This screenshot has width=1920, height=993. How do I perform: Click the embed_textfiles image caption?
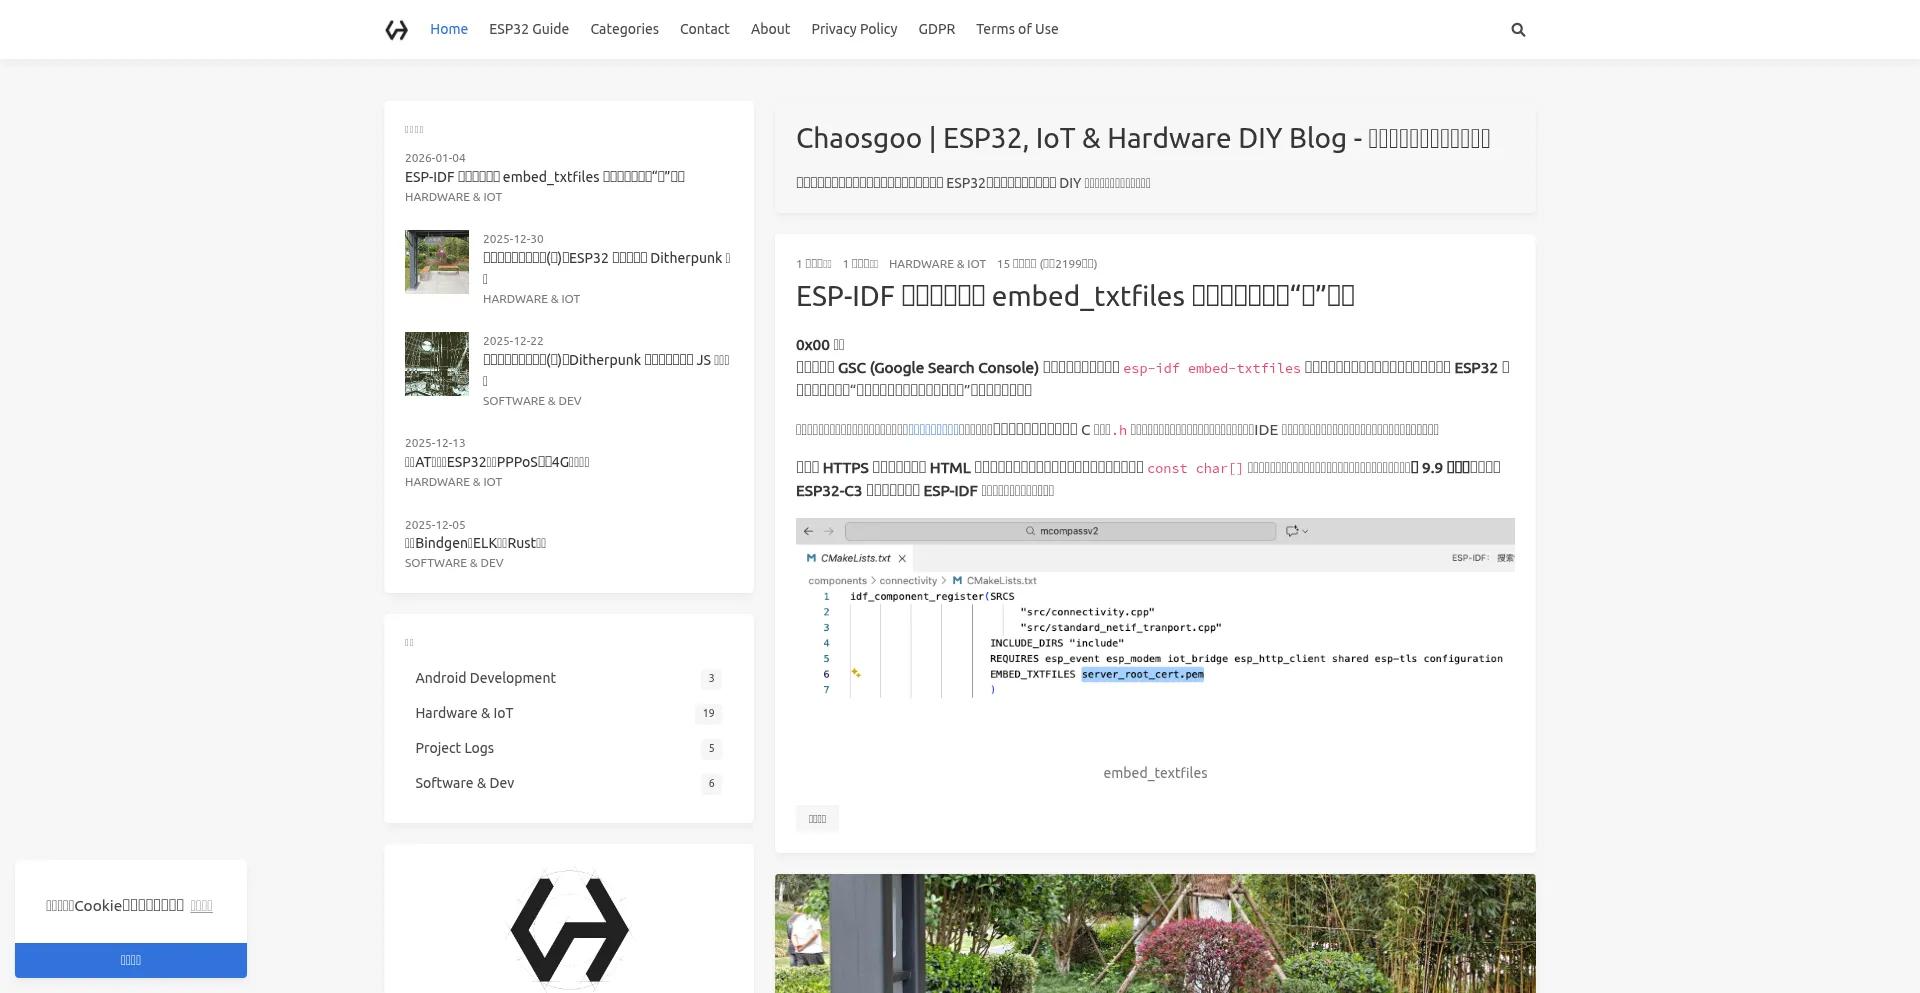(x=1155, y=773)
